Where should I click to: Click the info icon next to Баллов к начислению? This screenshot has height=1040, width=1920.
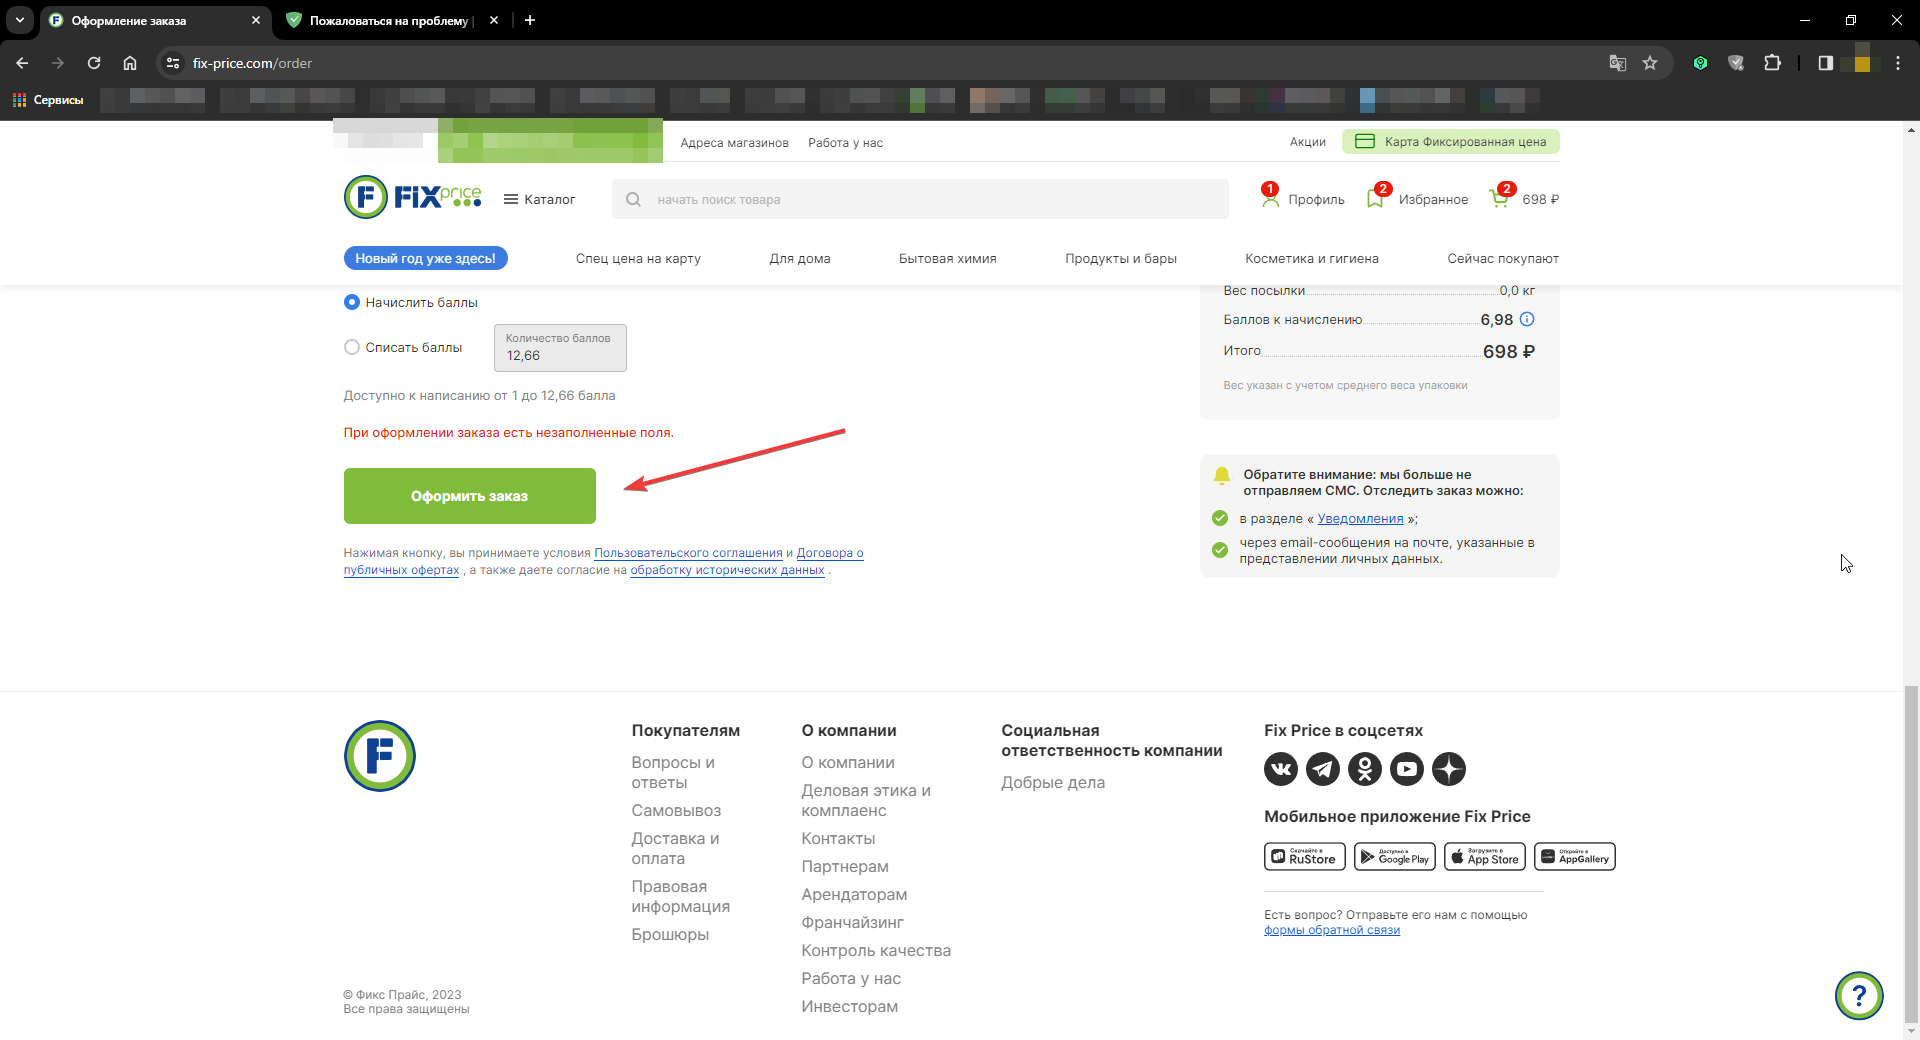tap(1527, 319)
